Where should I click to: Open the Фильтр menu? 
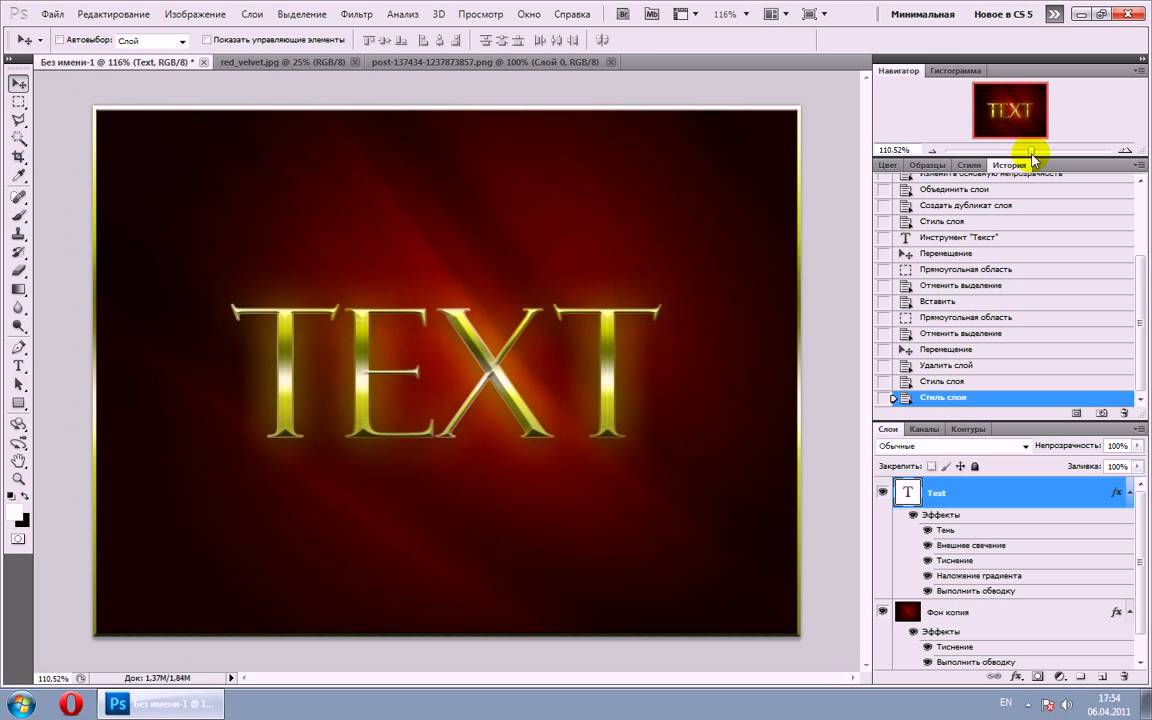point(356,14)
